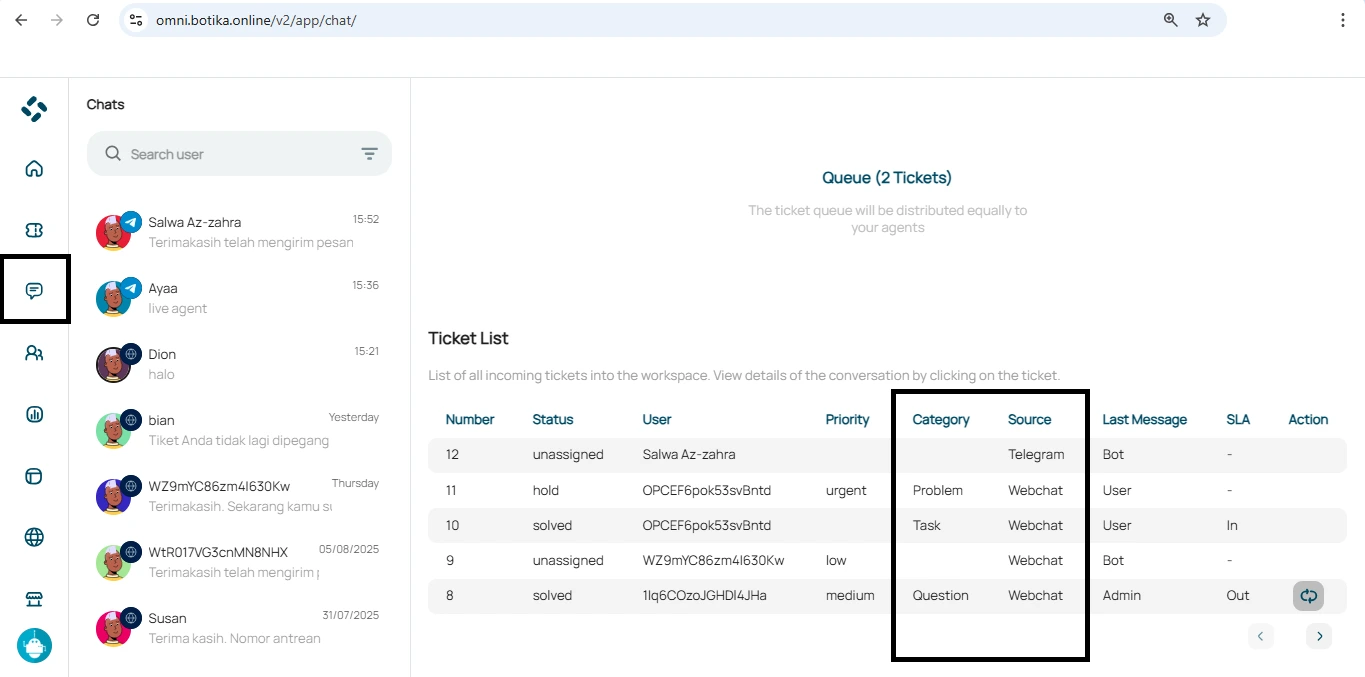1365x677 pixels.
Task: Click the Priority column header
Action: [848, 420]
